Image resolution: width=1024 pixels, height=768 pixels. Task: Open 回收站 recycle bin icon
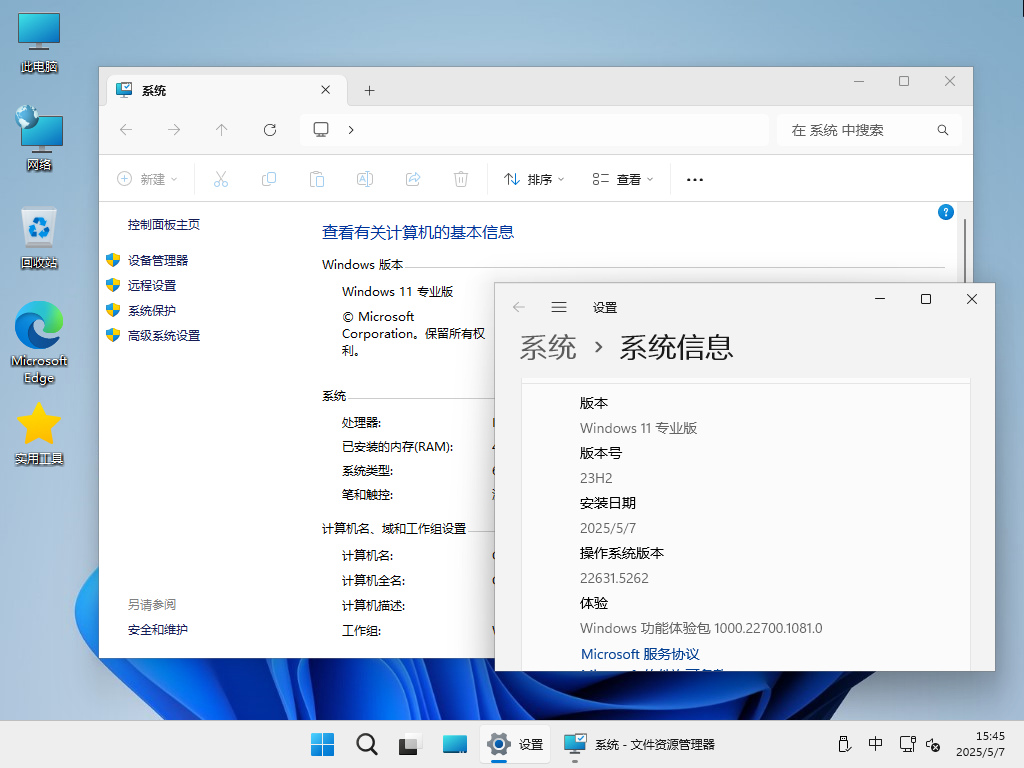(x=39, y=238)
